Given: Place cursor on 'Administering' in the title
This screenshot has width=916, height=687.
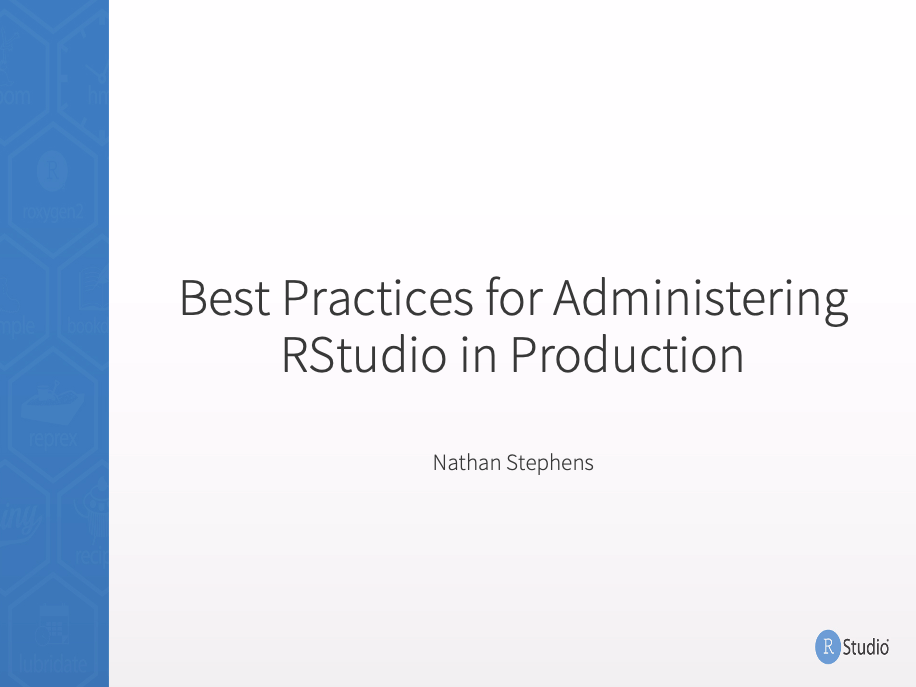Looking at the screenshot, I should [x=701, y=298].
